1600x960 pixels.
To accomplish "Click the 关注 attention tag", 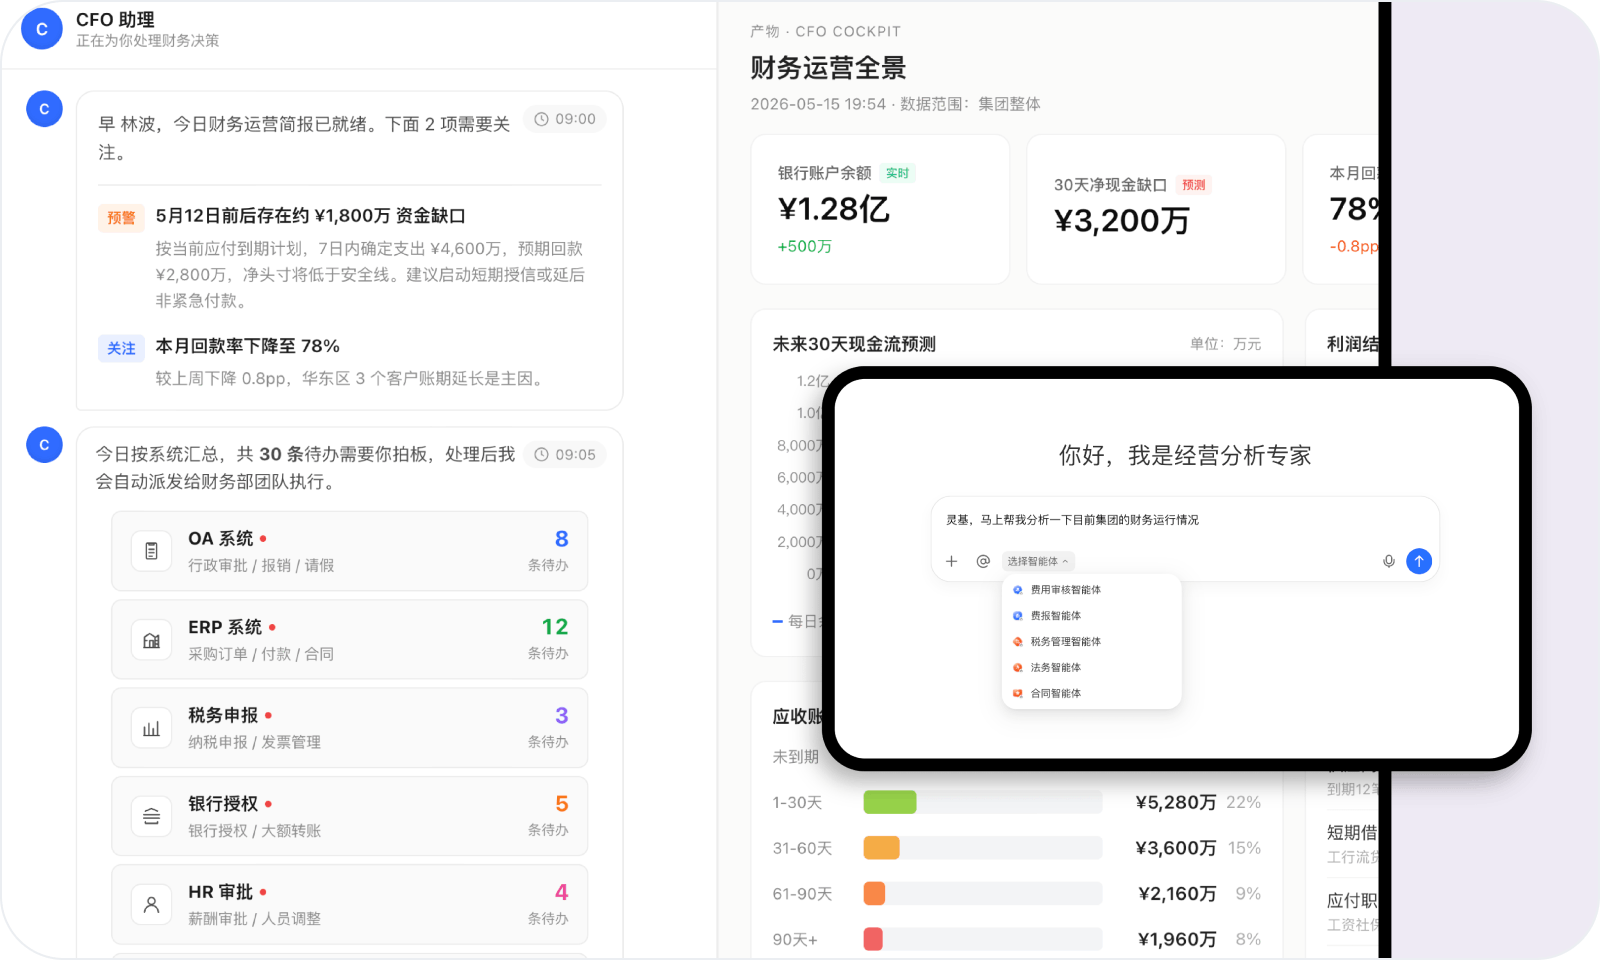I will pos(121,348).
